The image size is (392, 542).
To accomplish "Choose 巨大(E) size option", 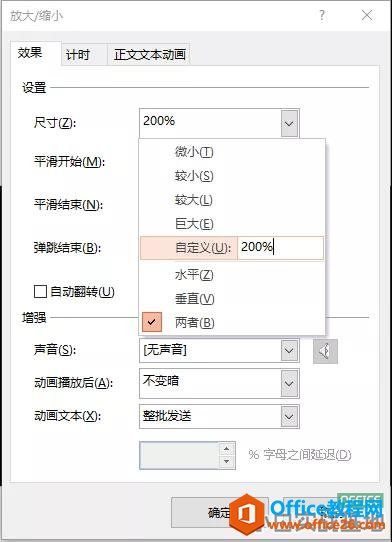I will (232, 224).
